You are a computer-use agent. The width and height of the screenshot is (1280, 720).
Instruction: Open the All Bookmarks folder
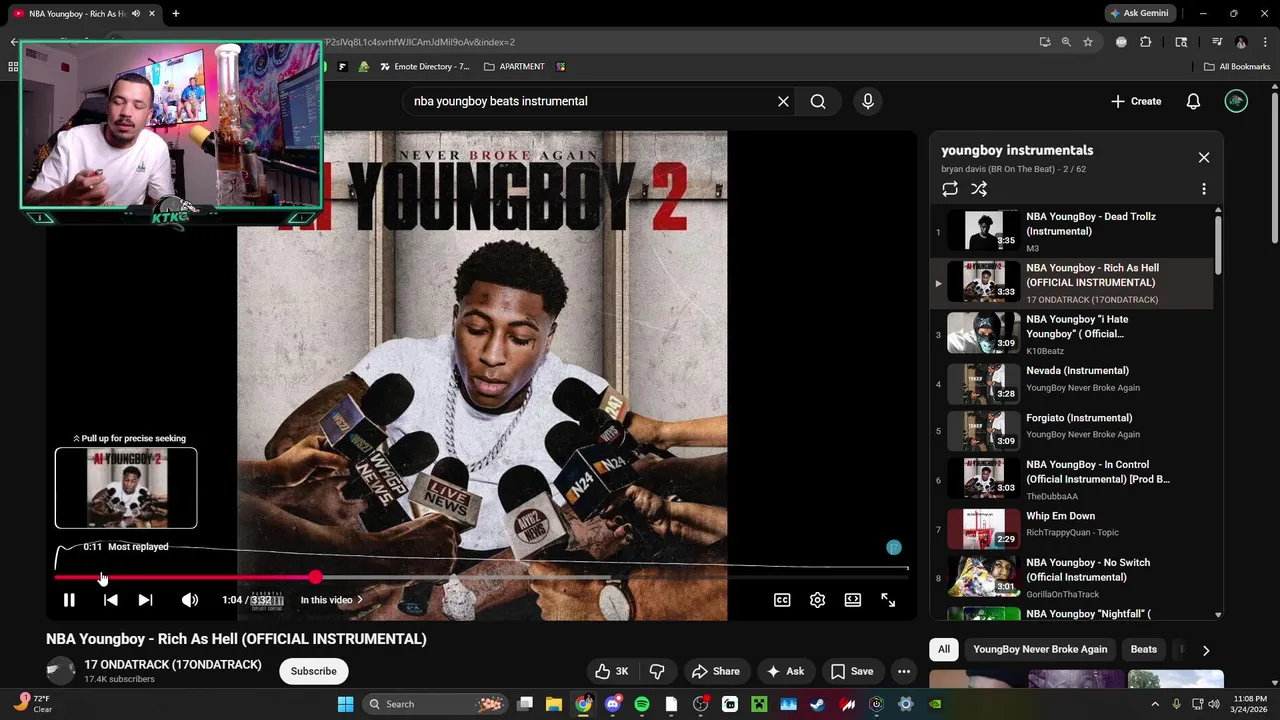(x=1237, y=67)
